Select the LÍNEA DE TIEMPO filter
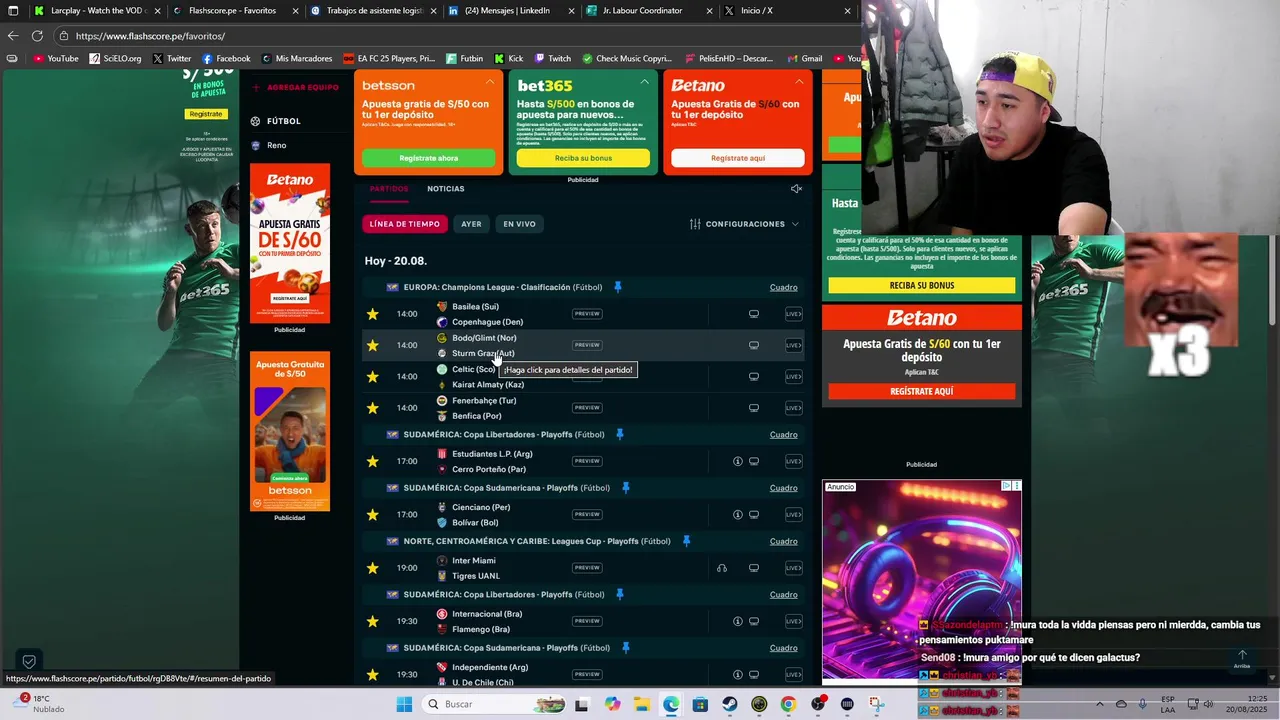The width and height of the screenshot is (1280, 720). tap(404, 224)
